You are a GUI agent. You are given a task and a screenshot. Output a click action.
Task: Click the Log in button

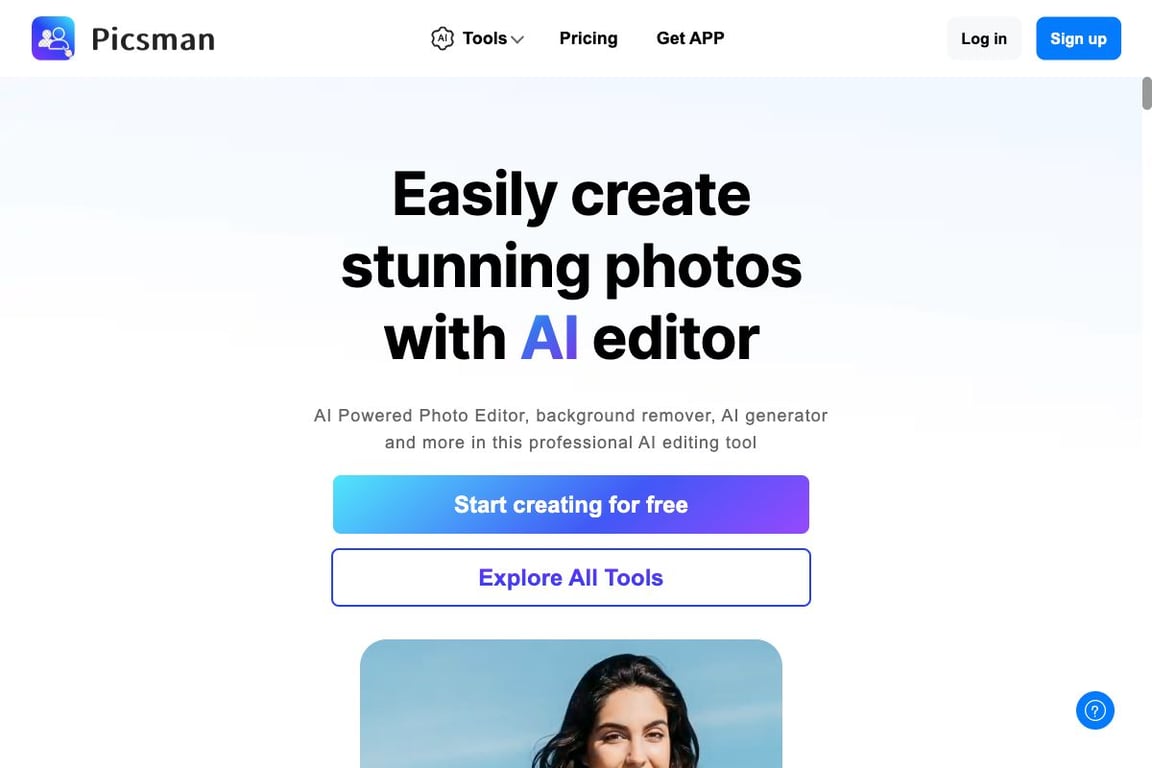click(984, 38)
